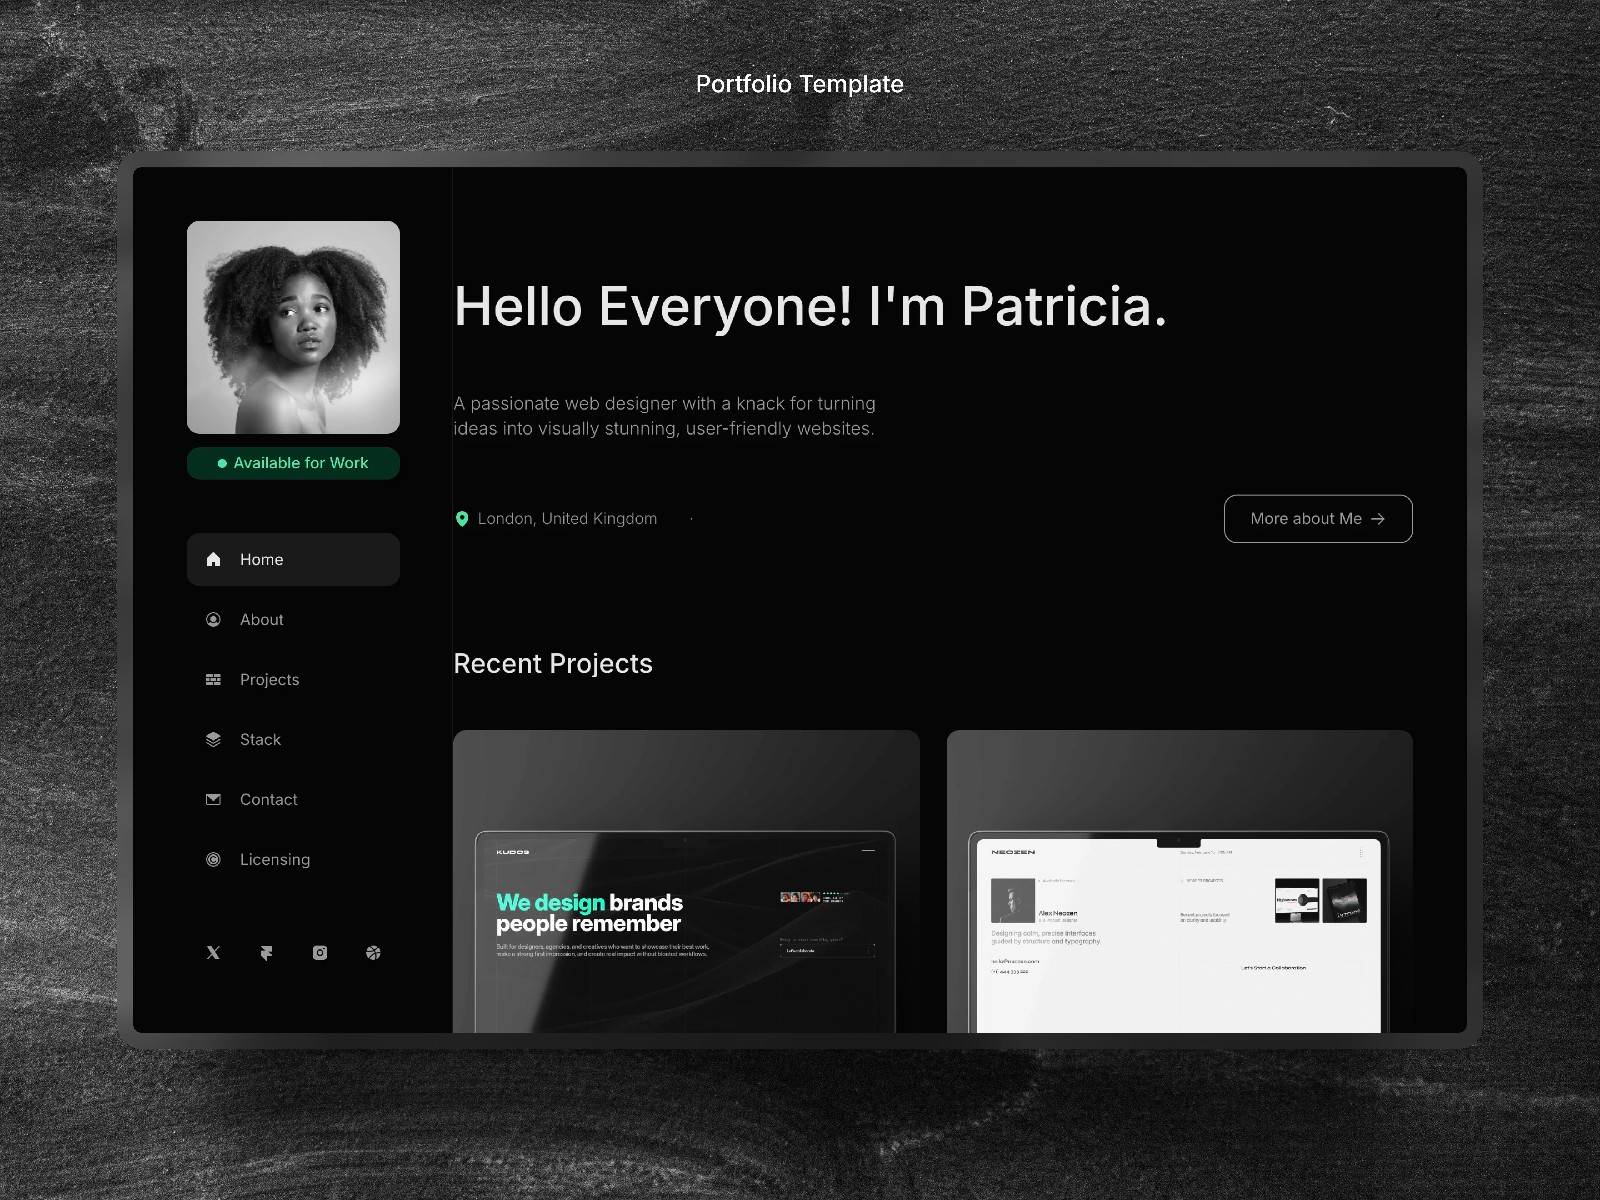
Task: Click the Portfolio Template title
Action: click(800, 84)
